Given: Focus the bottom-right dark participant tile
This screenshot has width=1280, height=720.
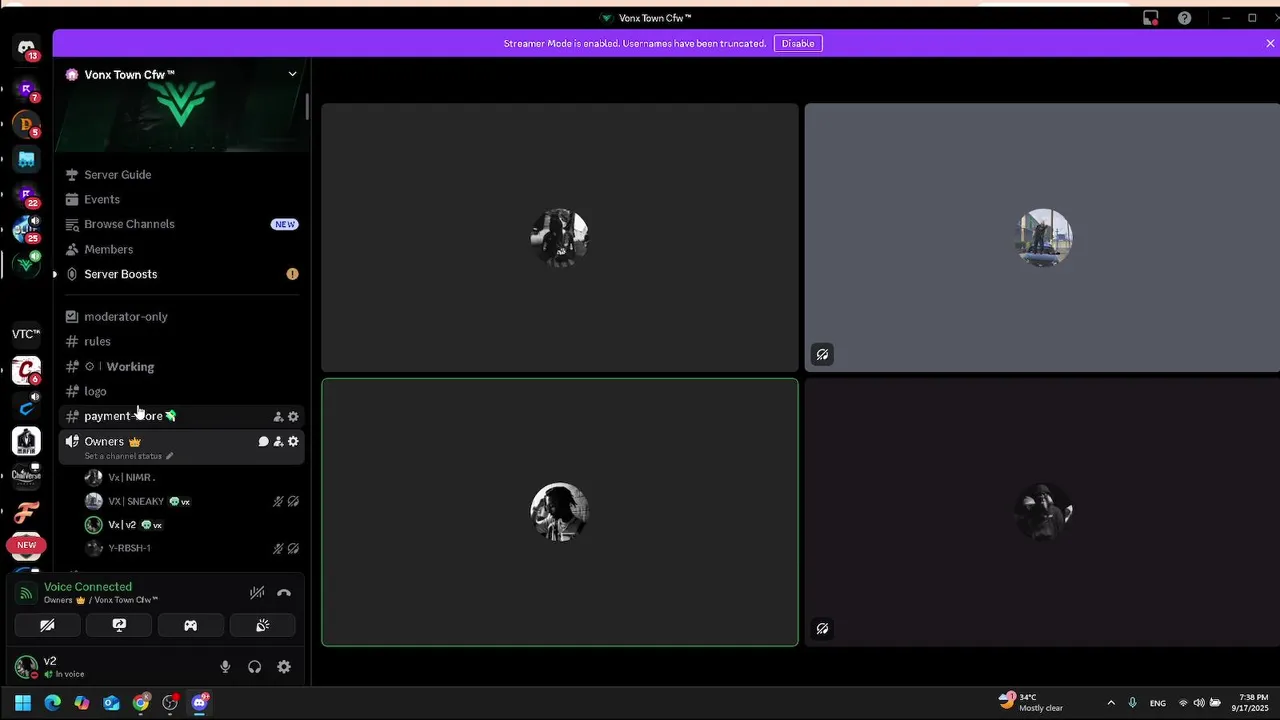Looking at the screenshot, I should pos(1042,512).
